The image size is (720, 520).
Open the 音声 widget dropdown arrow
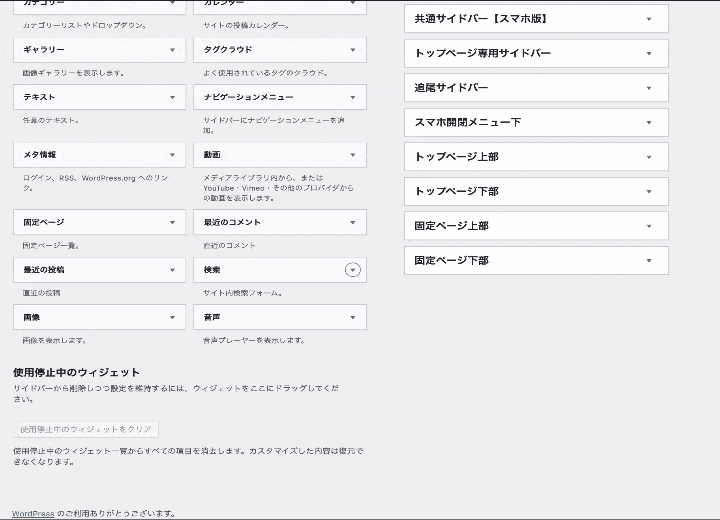[353, 317]
